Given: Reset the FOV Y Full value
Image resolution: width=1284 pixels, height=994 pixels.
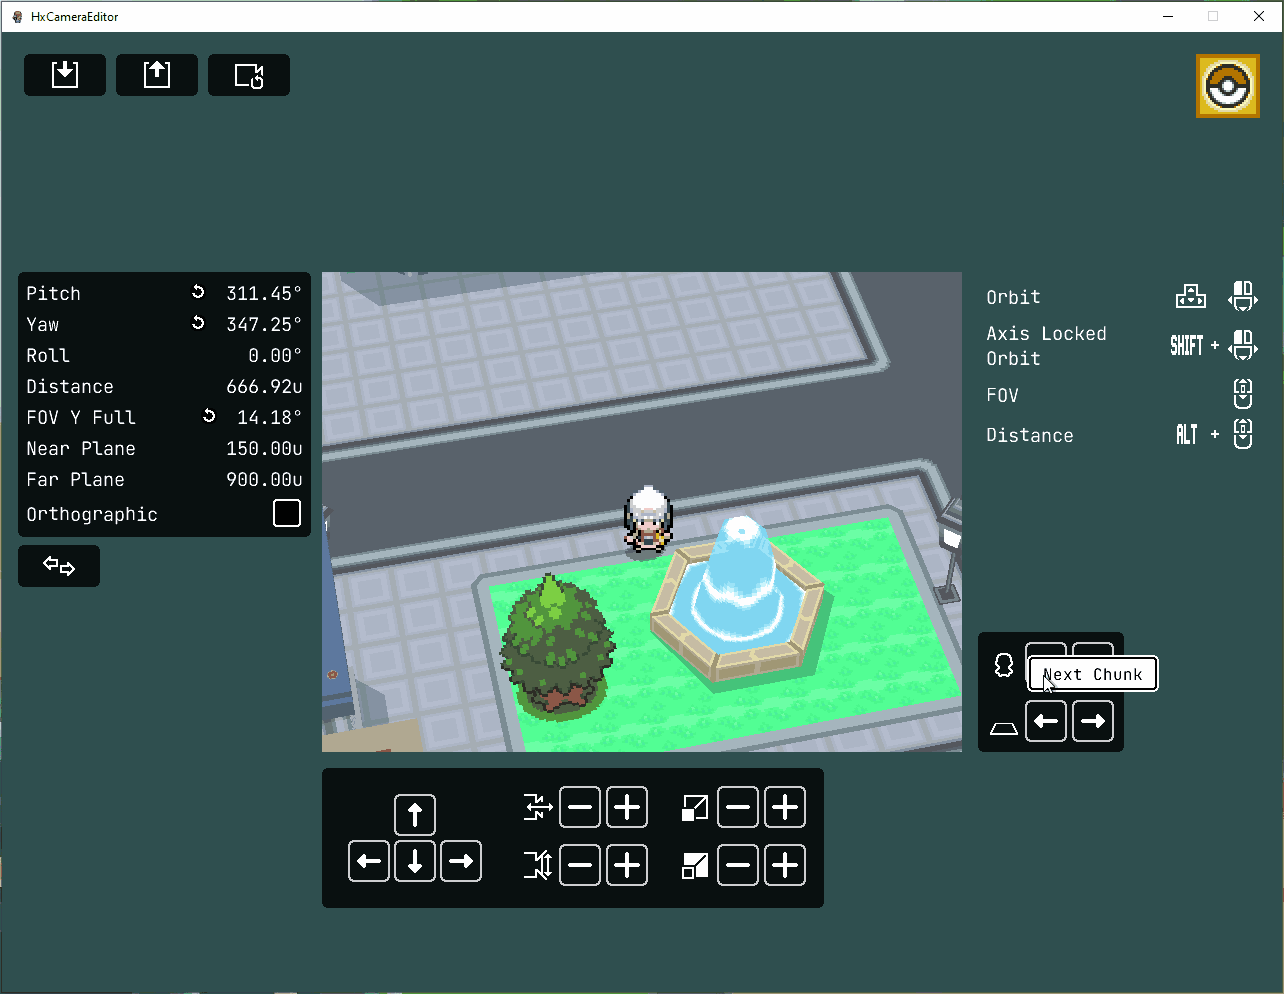Looking at the screenshot, I should [x=209, y=416].
